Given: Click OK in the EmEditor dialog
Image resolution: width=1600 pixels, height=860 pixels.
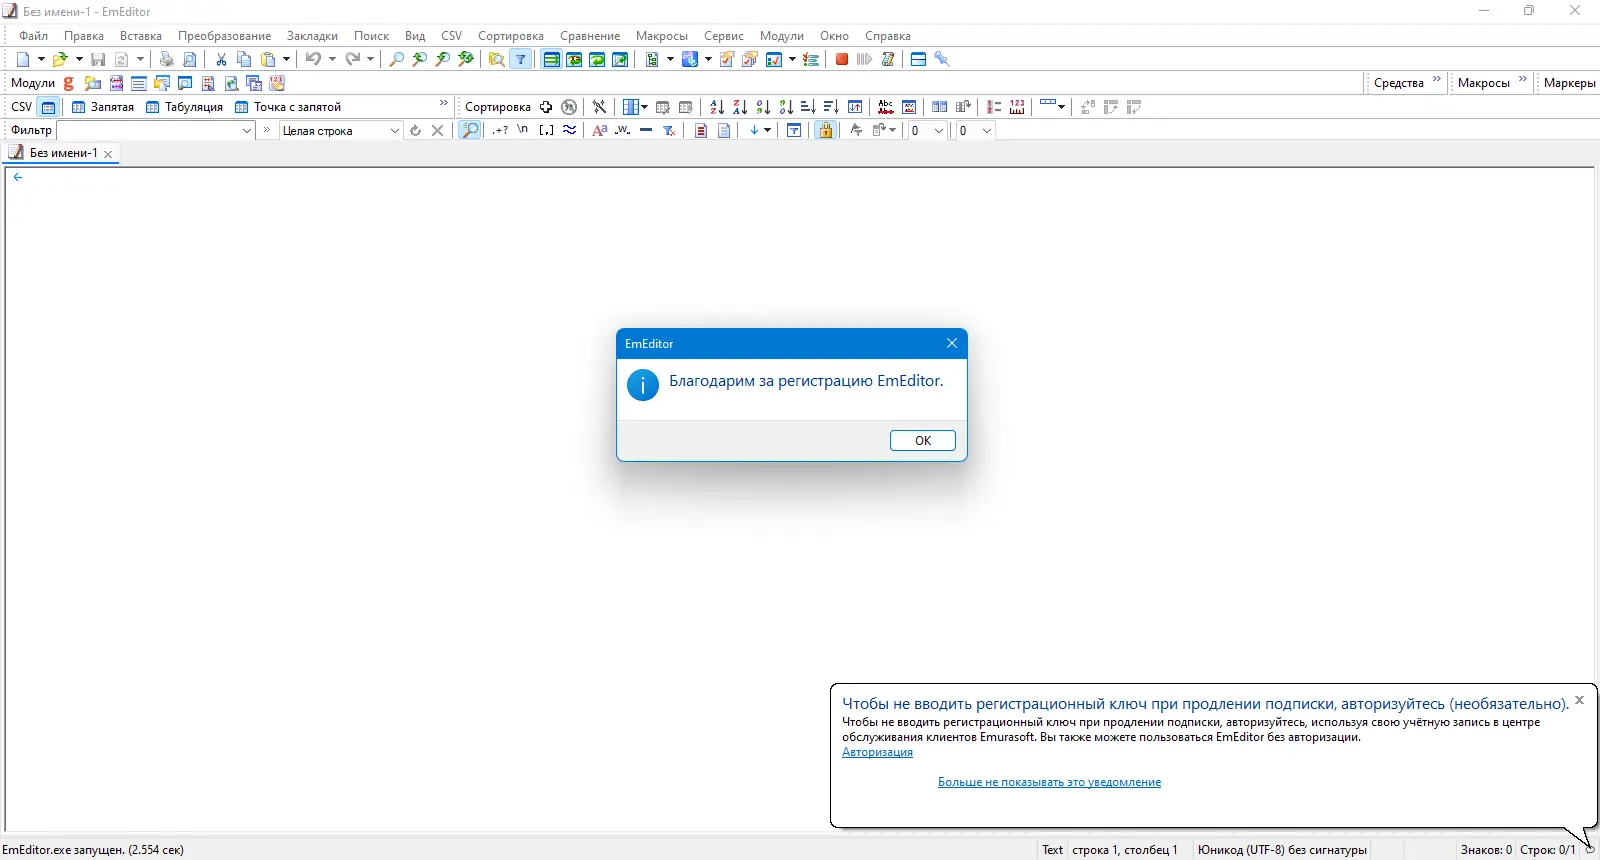Looking at the screenshot, I should tap(923, 441).
